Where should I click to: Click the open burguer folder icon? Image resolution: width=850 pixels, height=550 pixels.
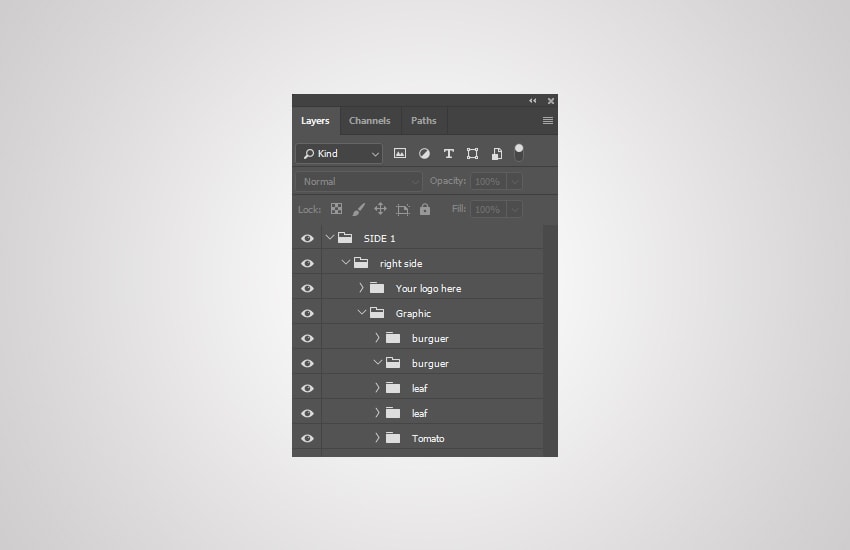coord(393,363)
